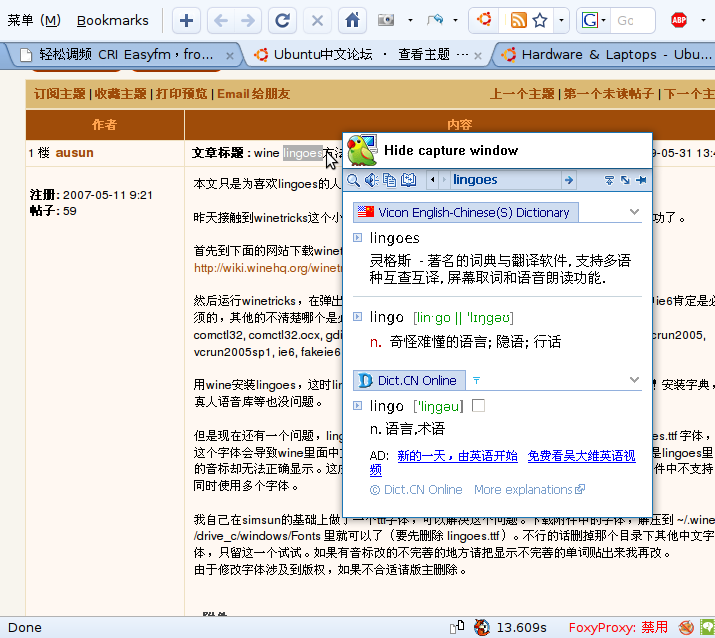Click the Lingoes open-book translate icon
This screenshot has height=638, width=715.
click(409, 180)
